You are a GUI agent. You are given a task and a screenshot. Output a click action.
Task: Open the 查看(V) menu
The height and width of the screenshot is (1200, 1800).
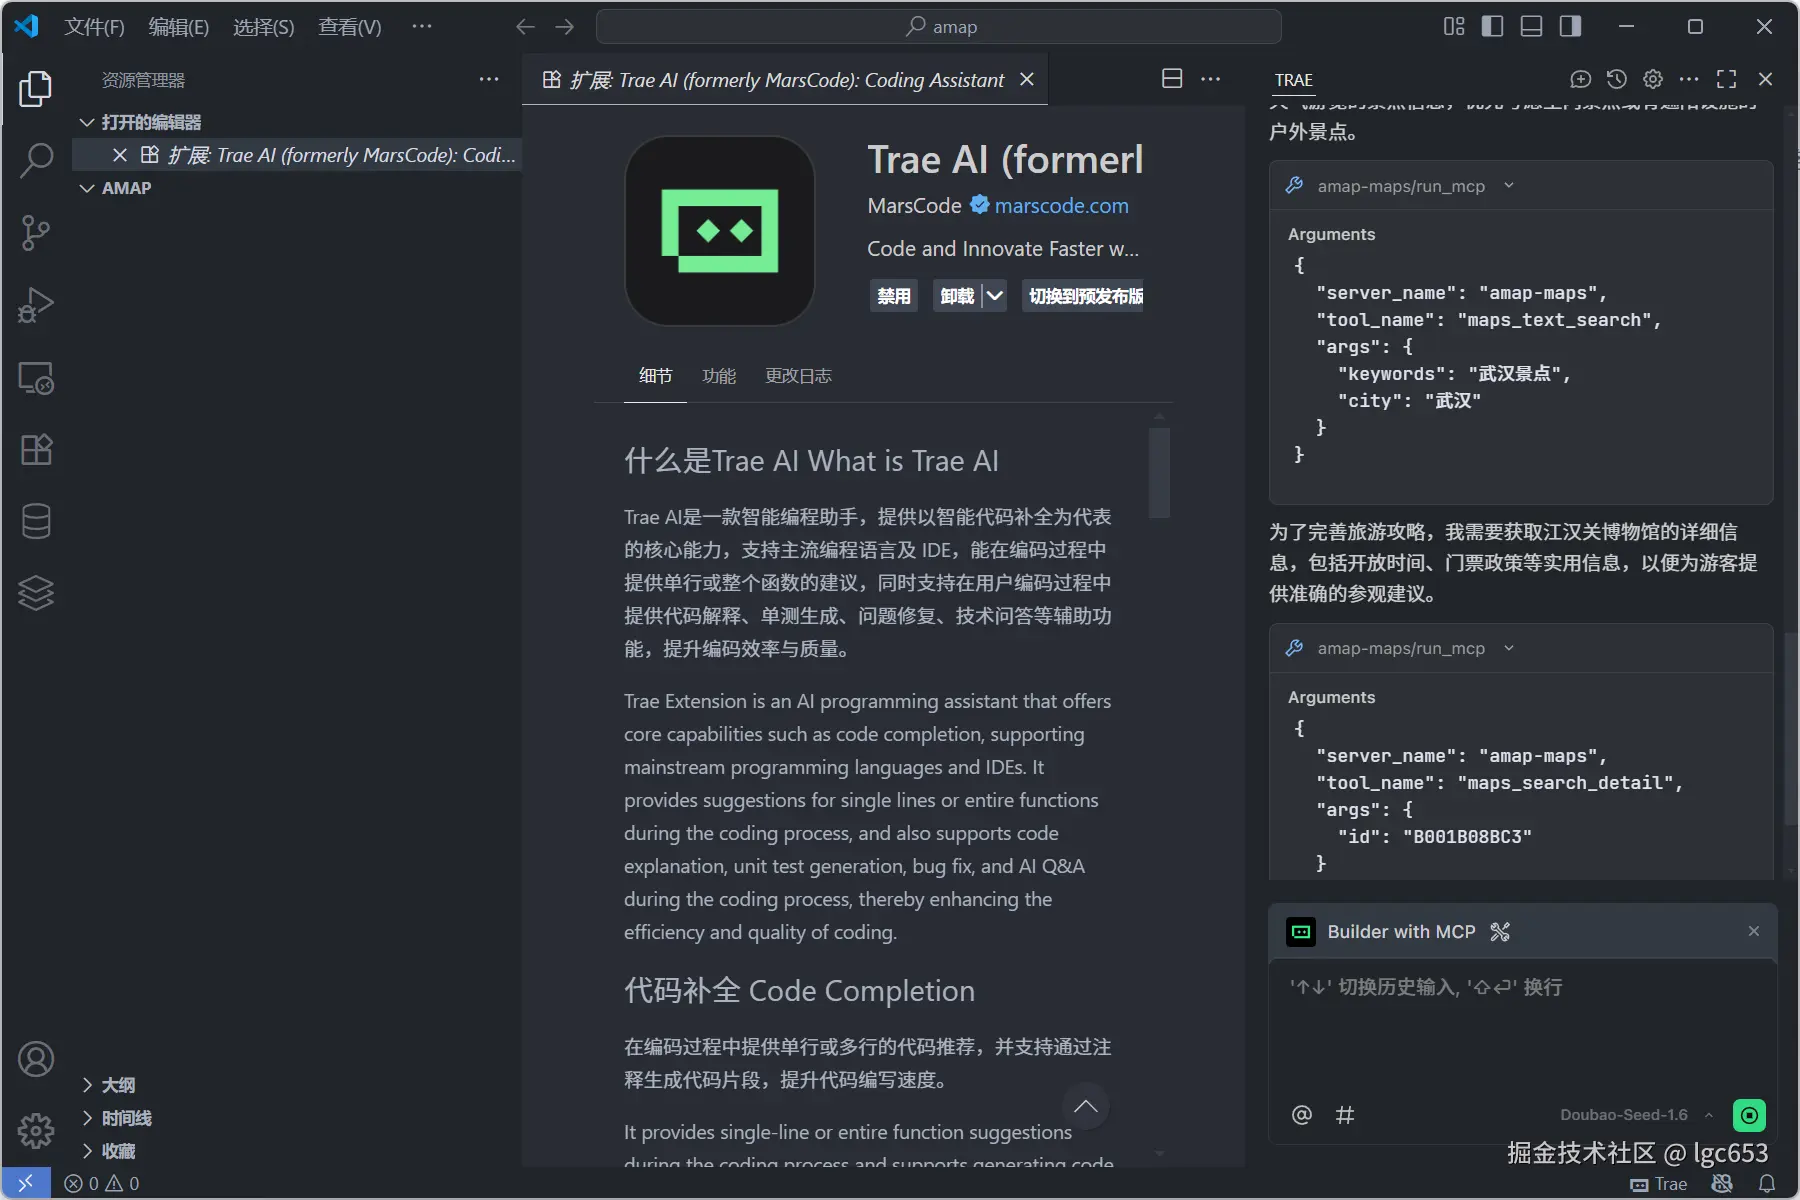tap(350, 27)
